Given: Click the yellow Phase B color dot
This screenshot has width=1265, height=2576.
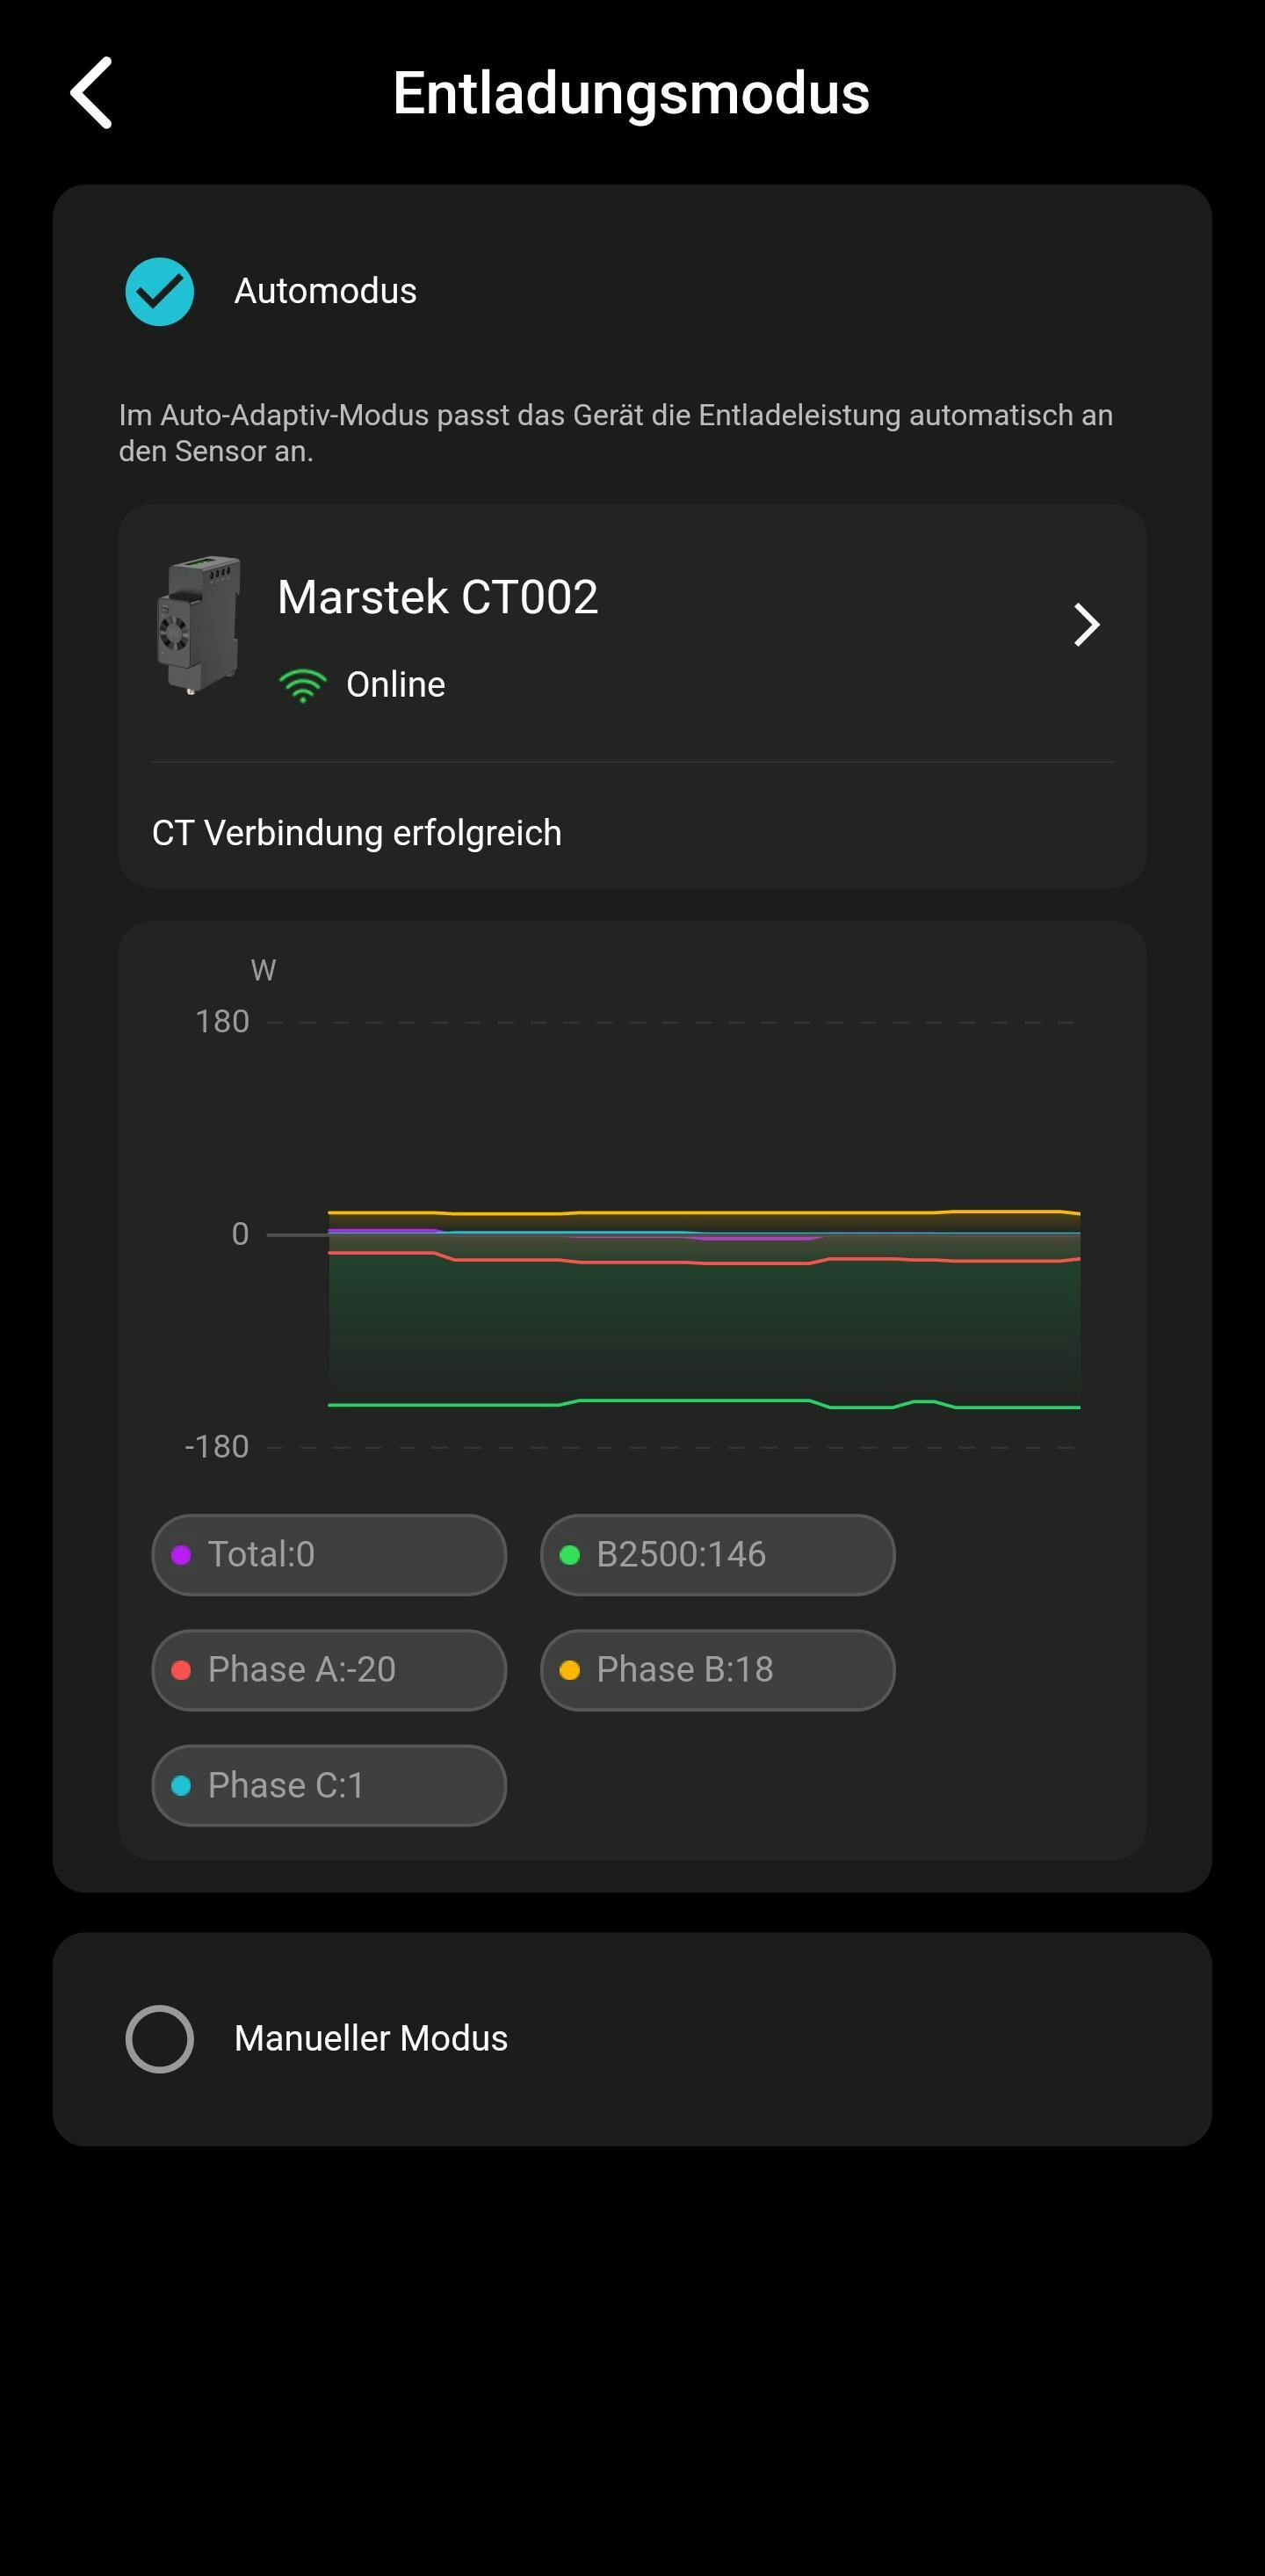Looking at the screenshot, I should (570, 1670).
